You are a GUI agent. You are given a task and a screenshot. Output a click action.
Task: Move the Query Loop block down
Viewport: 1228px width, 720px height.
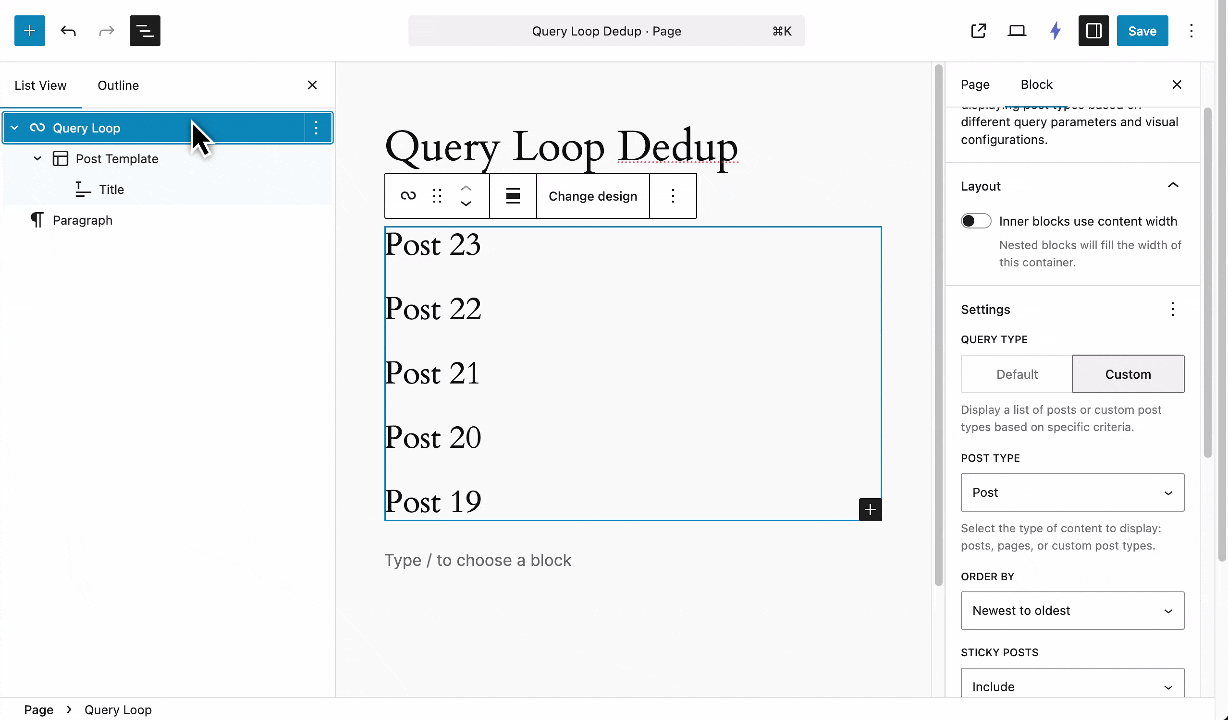[x=466, y=204]
